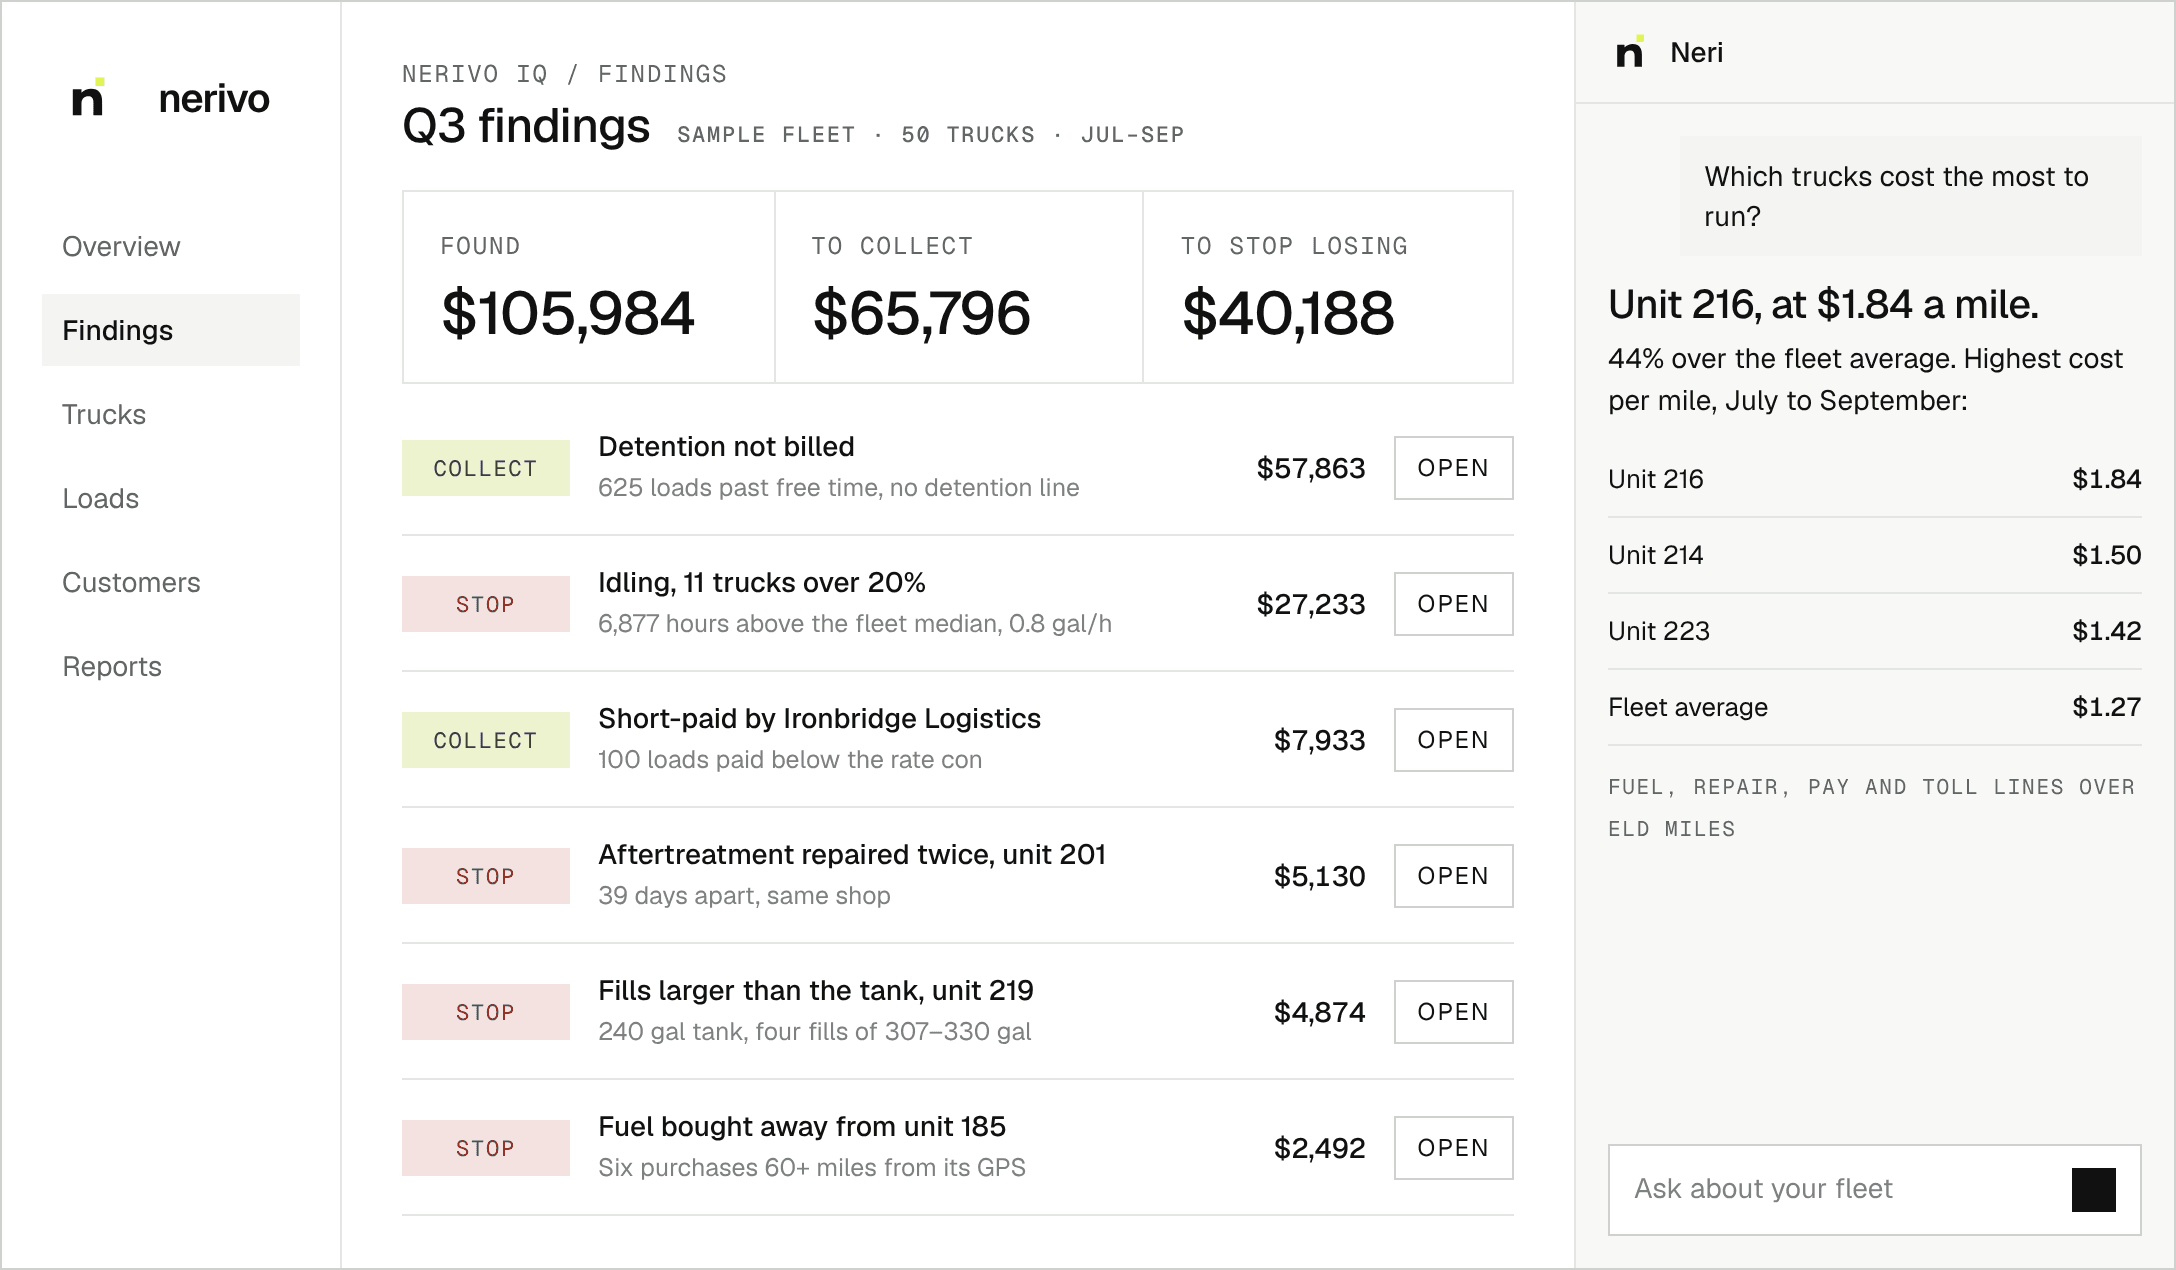Image resolution: width=2176 pixels, height=1270 pixels.
Task: Click the Neri assistant logo icon
Action: pos(1630,52)
